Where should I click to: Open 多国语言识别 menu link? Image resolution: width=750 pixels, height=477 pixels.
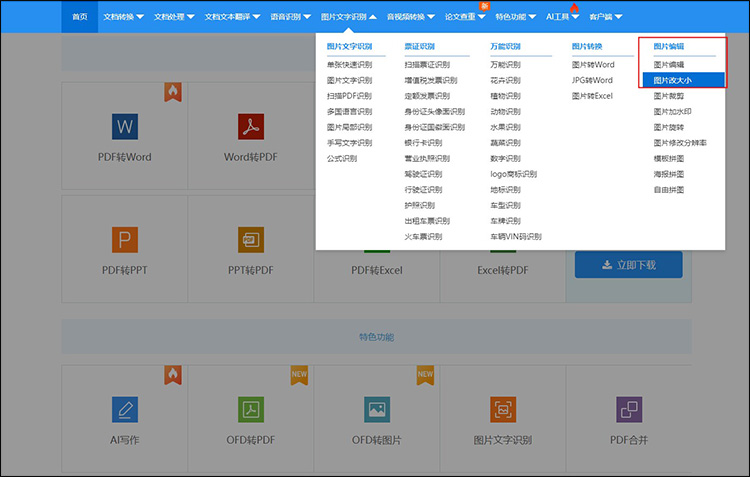350,111
